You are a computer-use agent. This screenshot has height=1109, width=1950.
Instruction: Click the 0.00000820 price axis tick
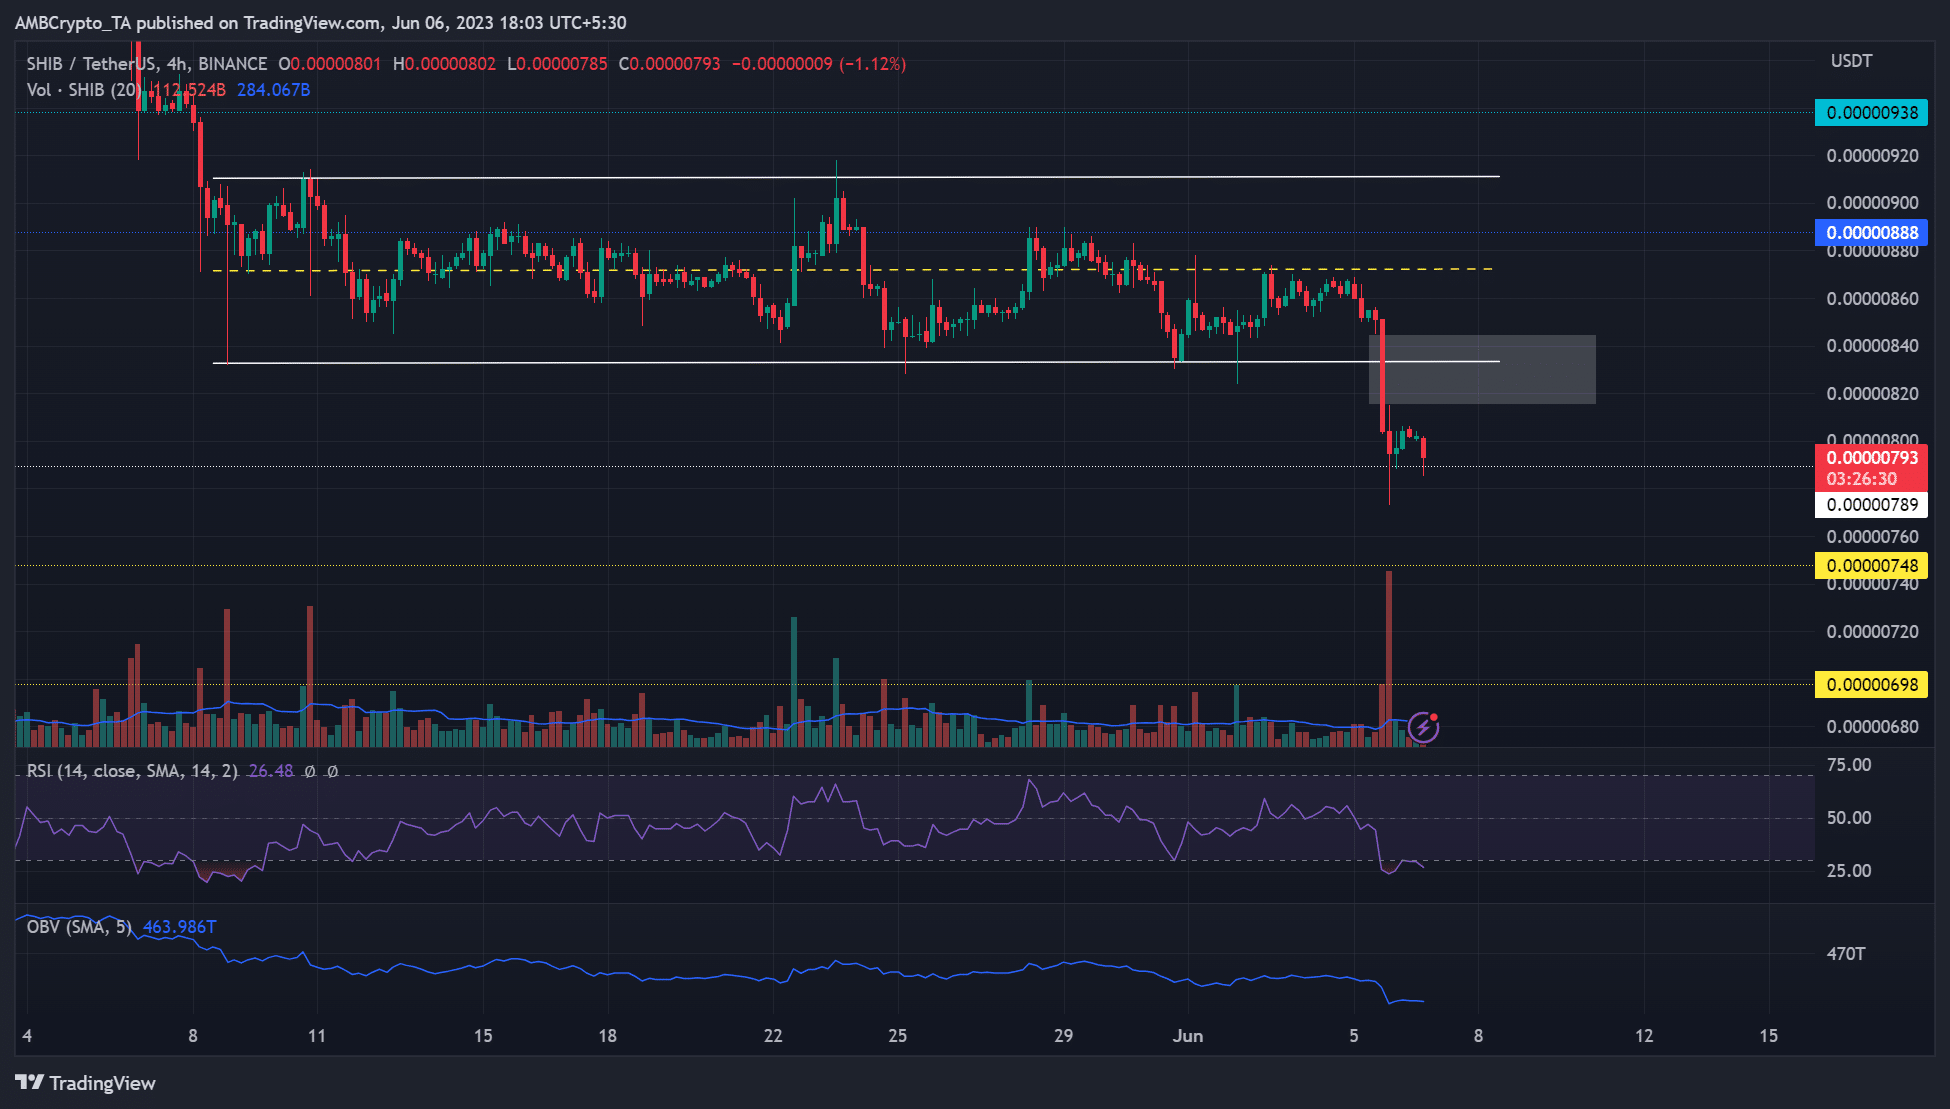coord(1872,394)
